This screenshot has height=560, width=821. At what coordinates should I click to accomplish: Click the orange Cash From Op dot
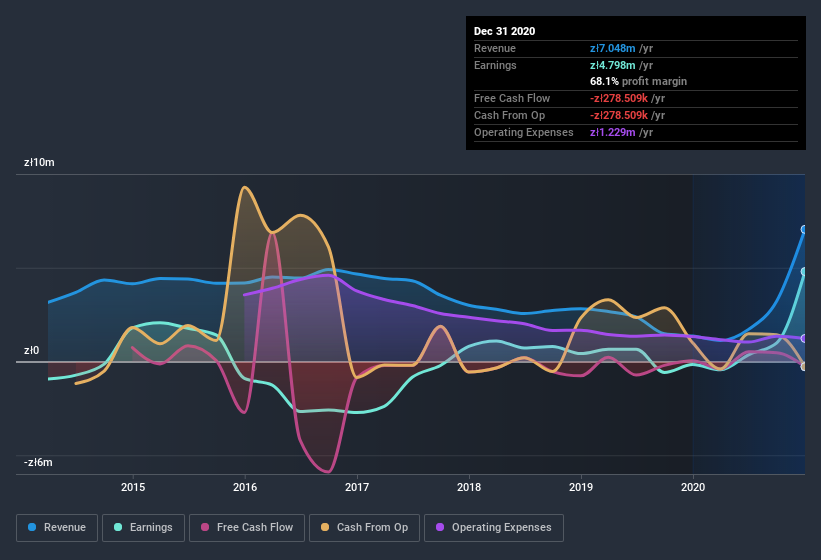tap(326, 527)
